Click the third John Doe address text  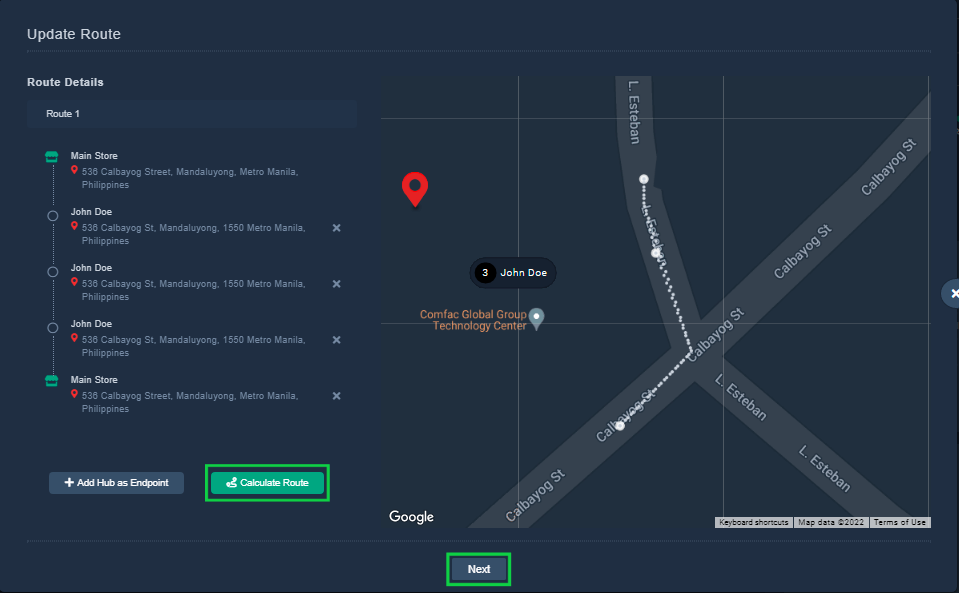coord(193,347)
